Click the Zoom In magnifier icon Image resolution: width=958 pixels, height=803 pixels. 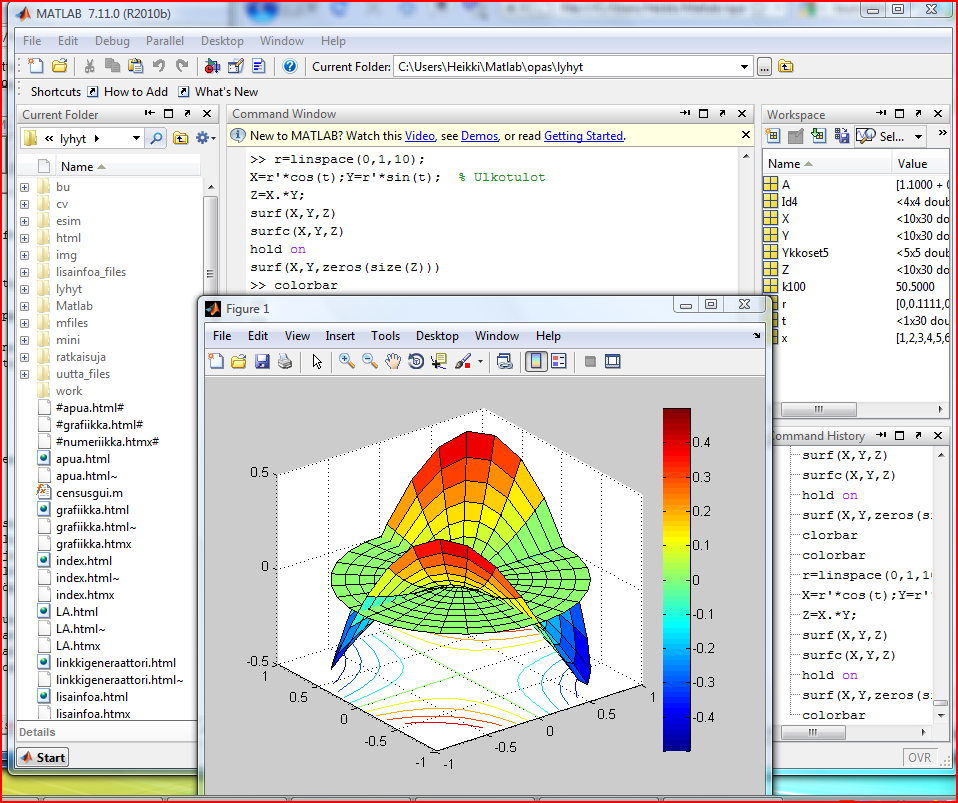347,362
